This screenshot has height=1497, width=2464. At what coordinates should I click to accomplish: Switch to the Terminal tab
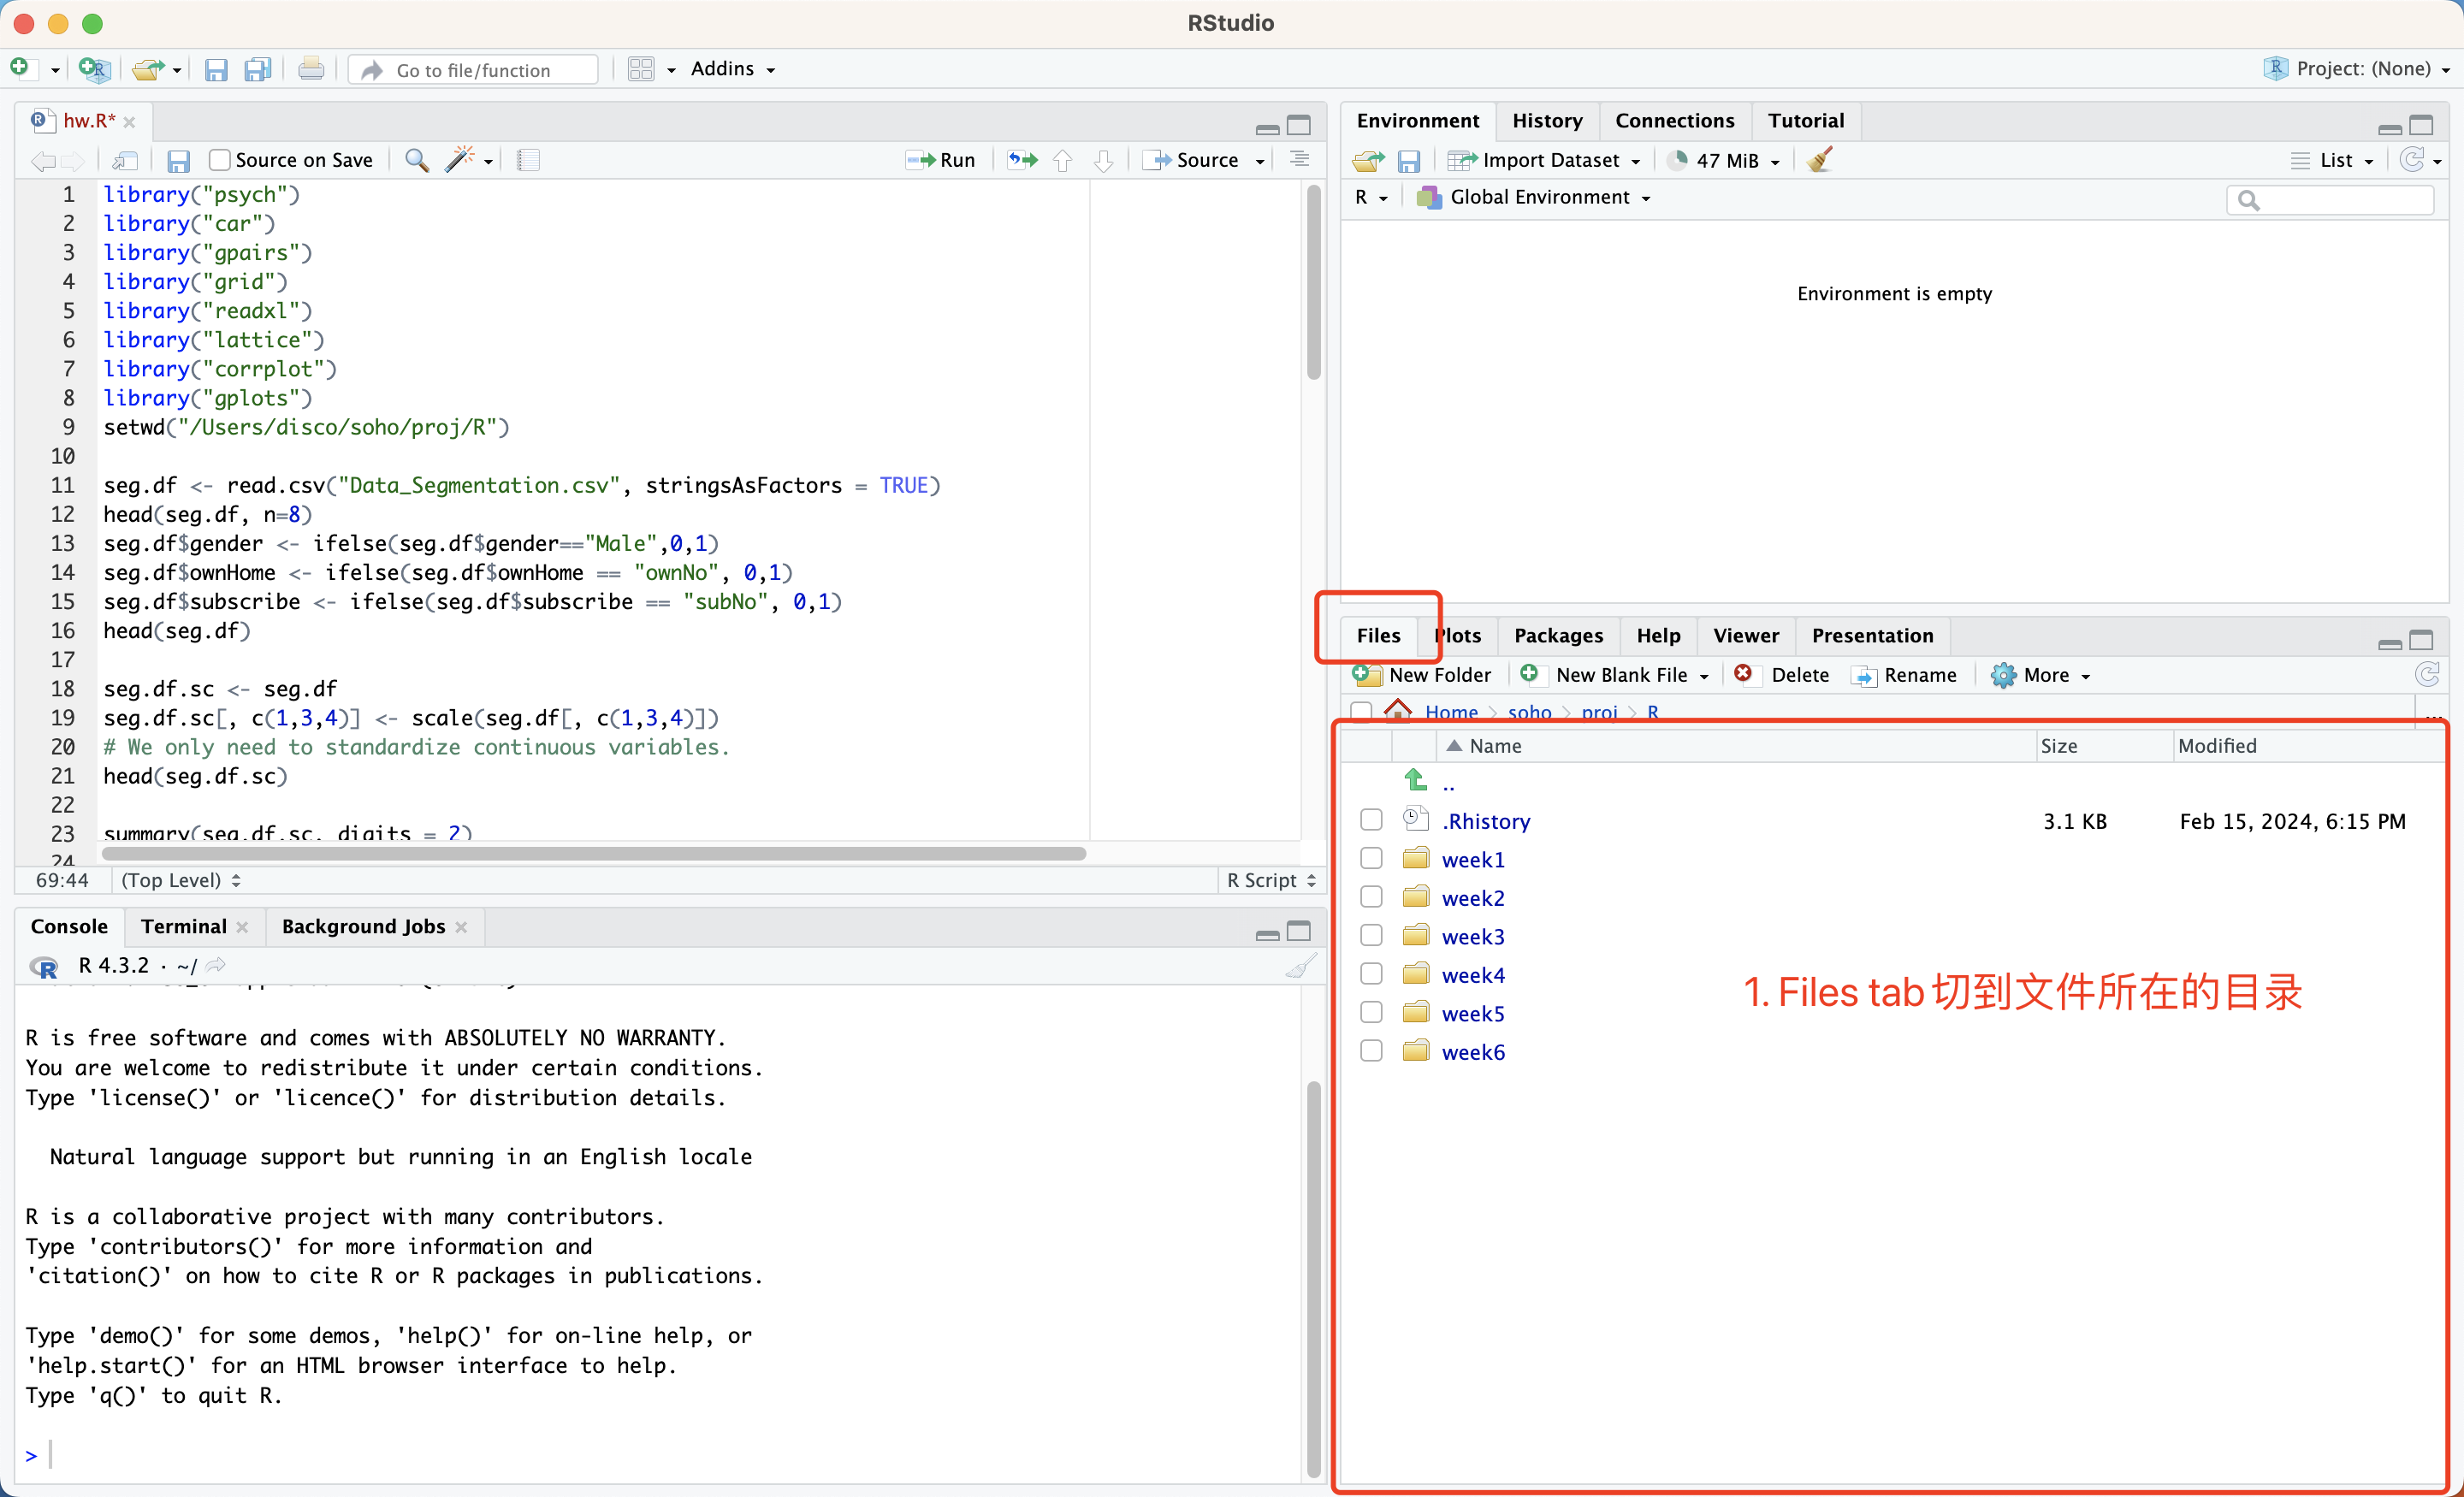[x=184, y=926]
